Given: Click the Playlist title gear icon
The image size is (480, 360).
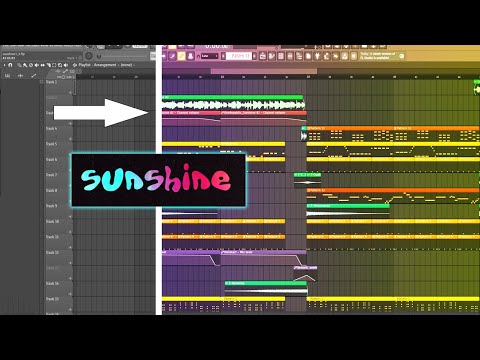Looking at the screenshot, I should point(75,65).
